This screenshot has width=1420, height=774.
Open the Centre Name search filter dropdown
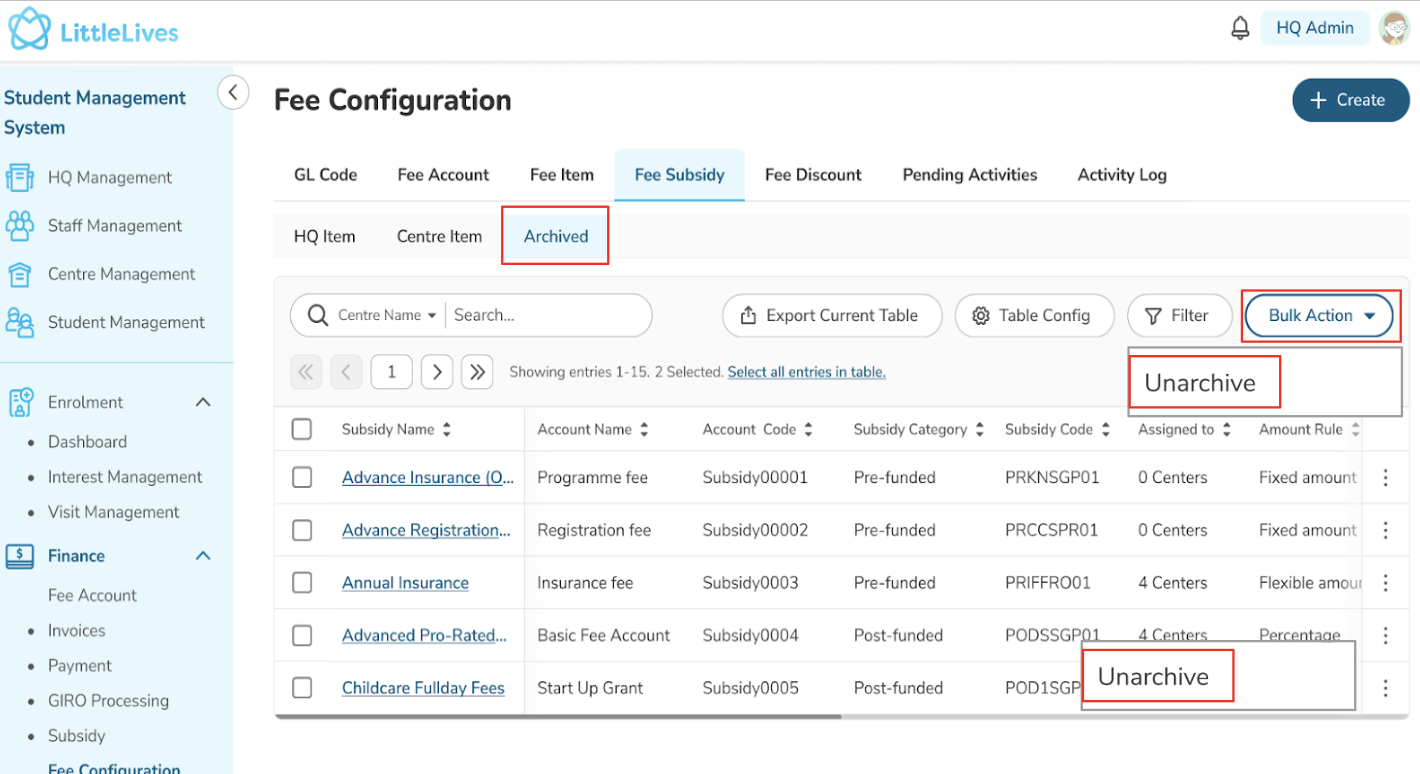tap(387, 316)
